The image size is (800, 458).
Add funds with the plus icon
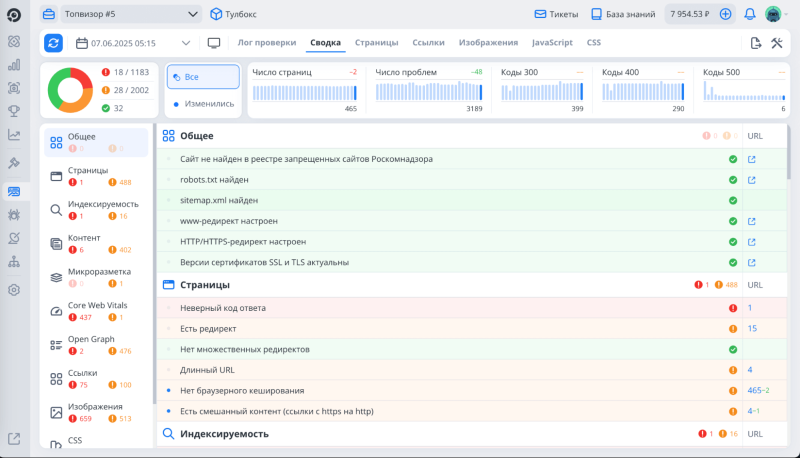point(725,15)
